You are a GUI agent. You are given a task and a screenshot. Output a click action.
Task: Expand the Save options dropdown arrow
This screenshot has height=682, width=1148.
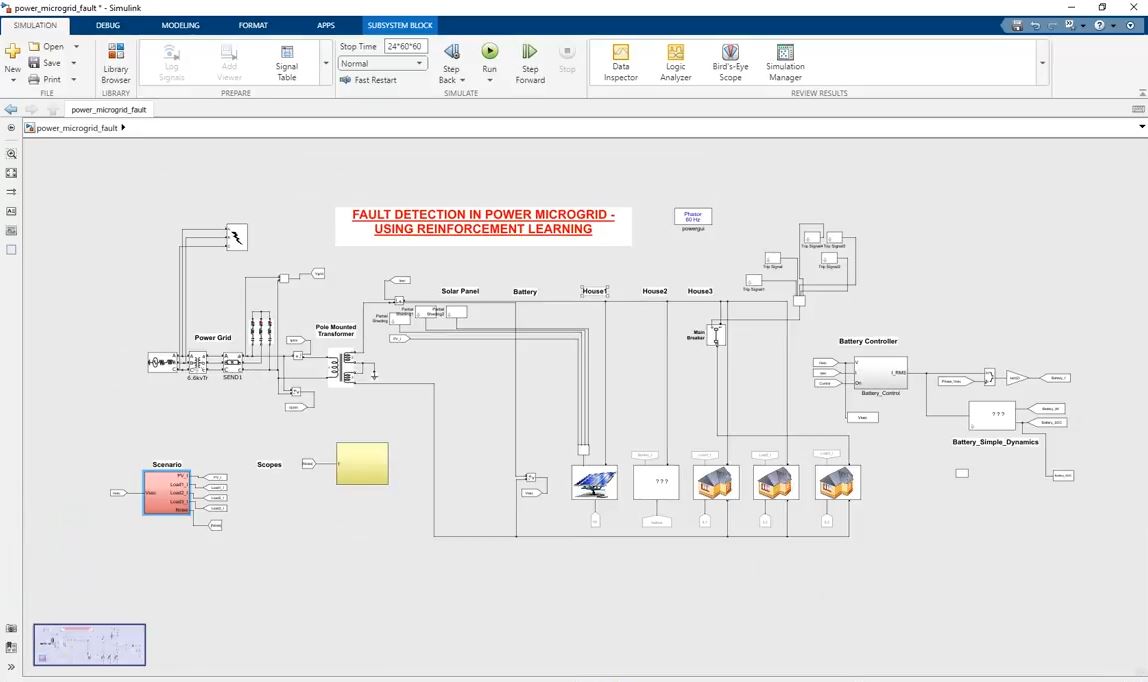74,63
